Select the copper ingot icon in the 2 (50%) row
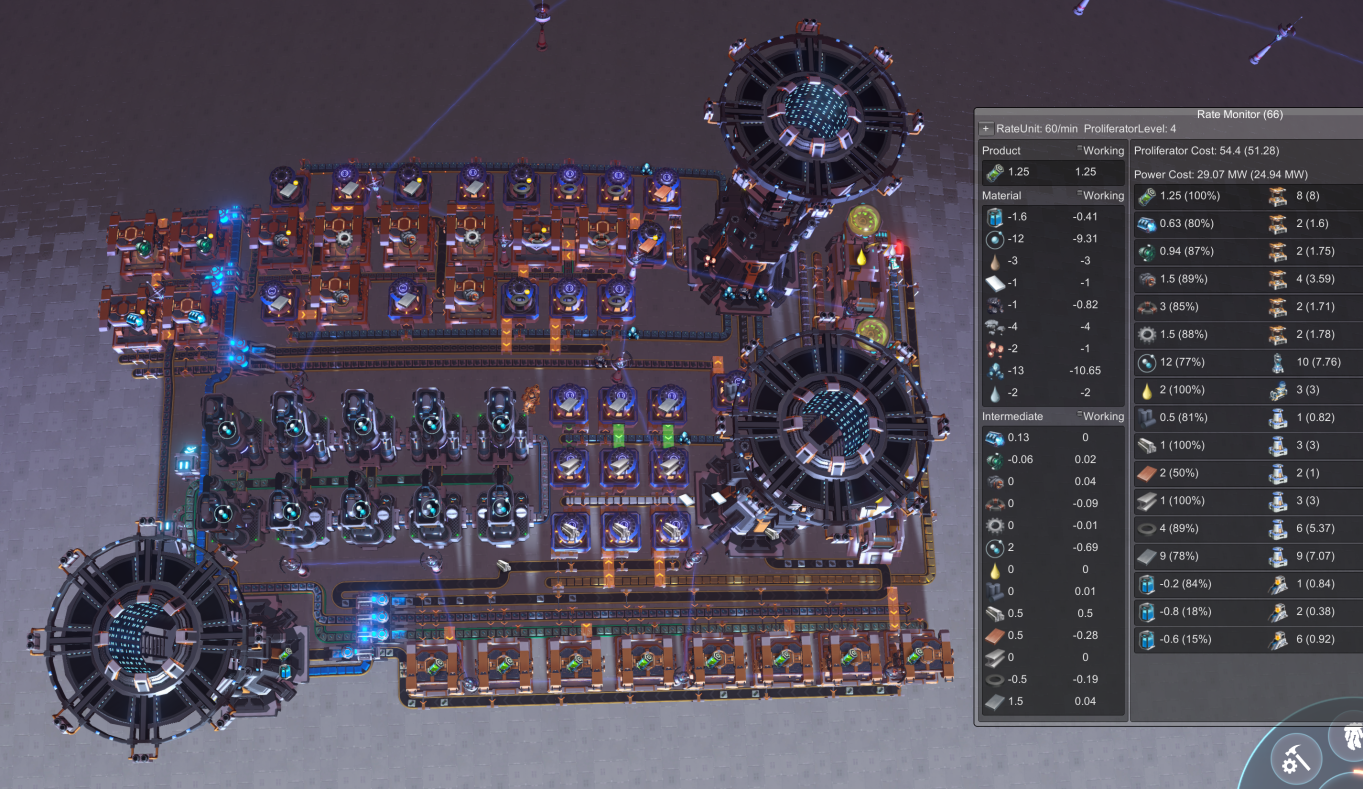1363x789 pixels. (x=1147, y=473)
